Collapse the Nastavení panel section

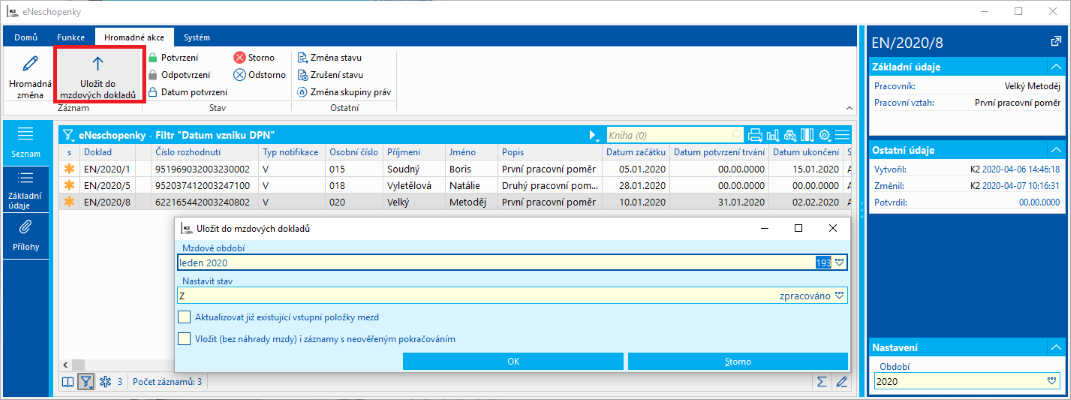(x=1055, y=347)
